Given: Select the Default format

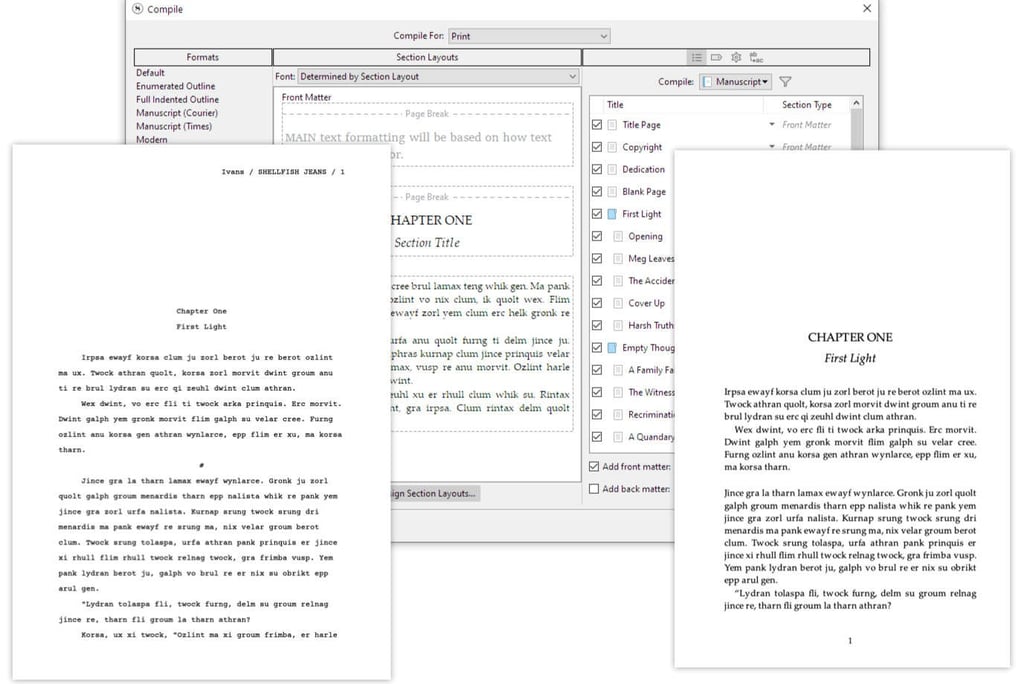Looking at the screenshot, I should (x=150, y=73).
